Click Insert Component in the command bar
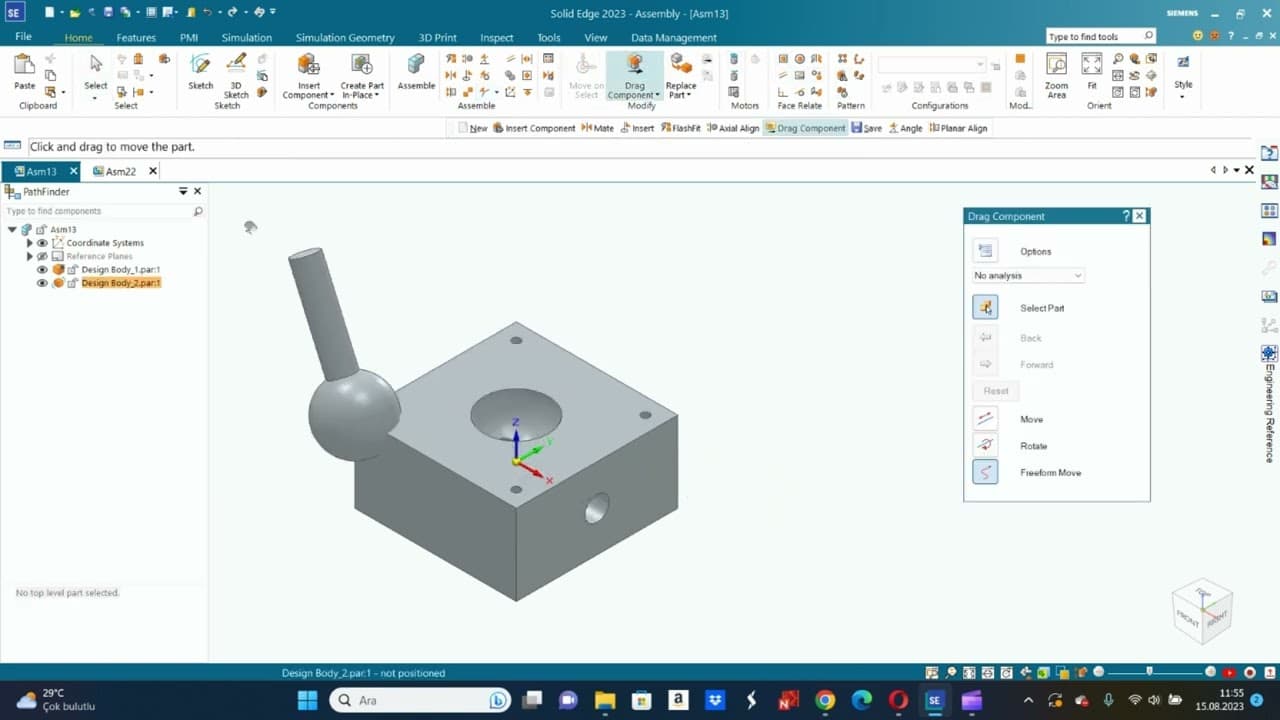Viewport: 1280px width, 720px height. (x=534, y=128)
